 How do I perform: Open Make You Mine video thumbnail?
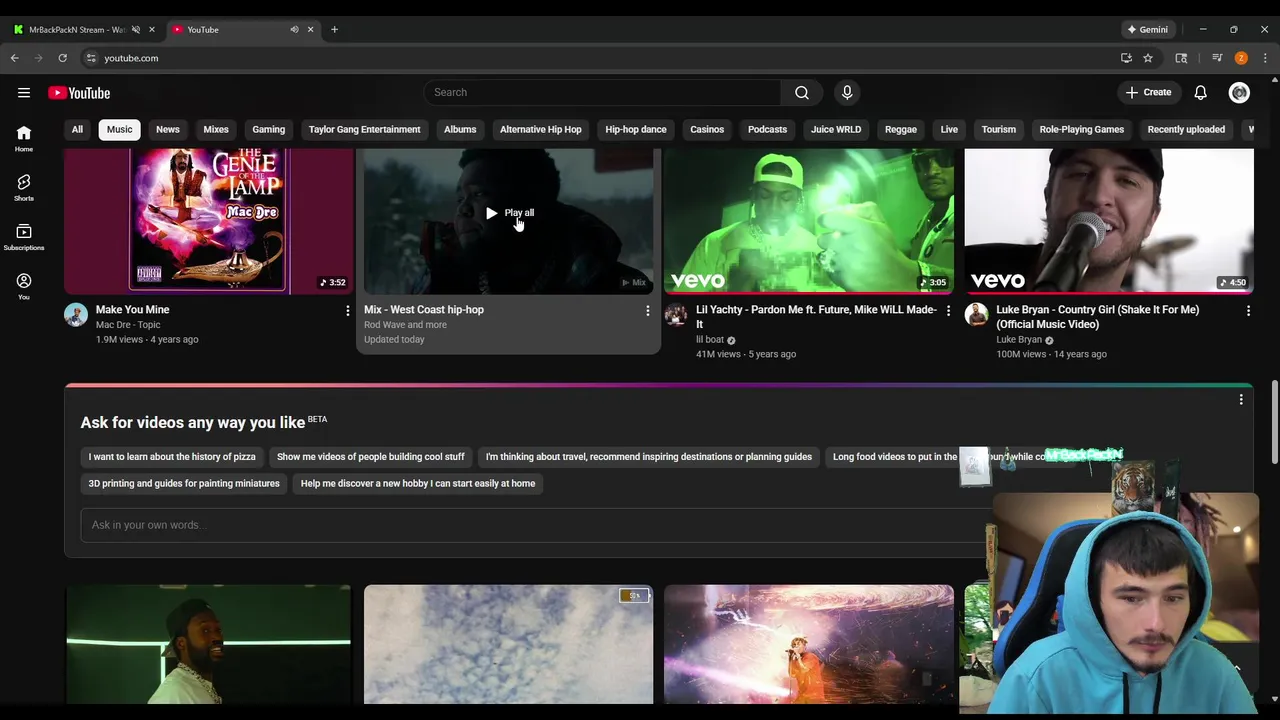click(x=208, y=221)
